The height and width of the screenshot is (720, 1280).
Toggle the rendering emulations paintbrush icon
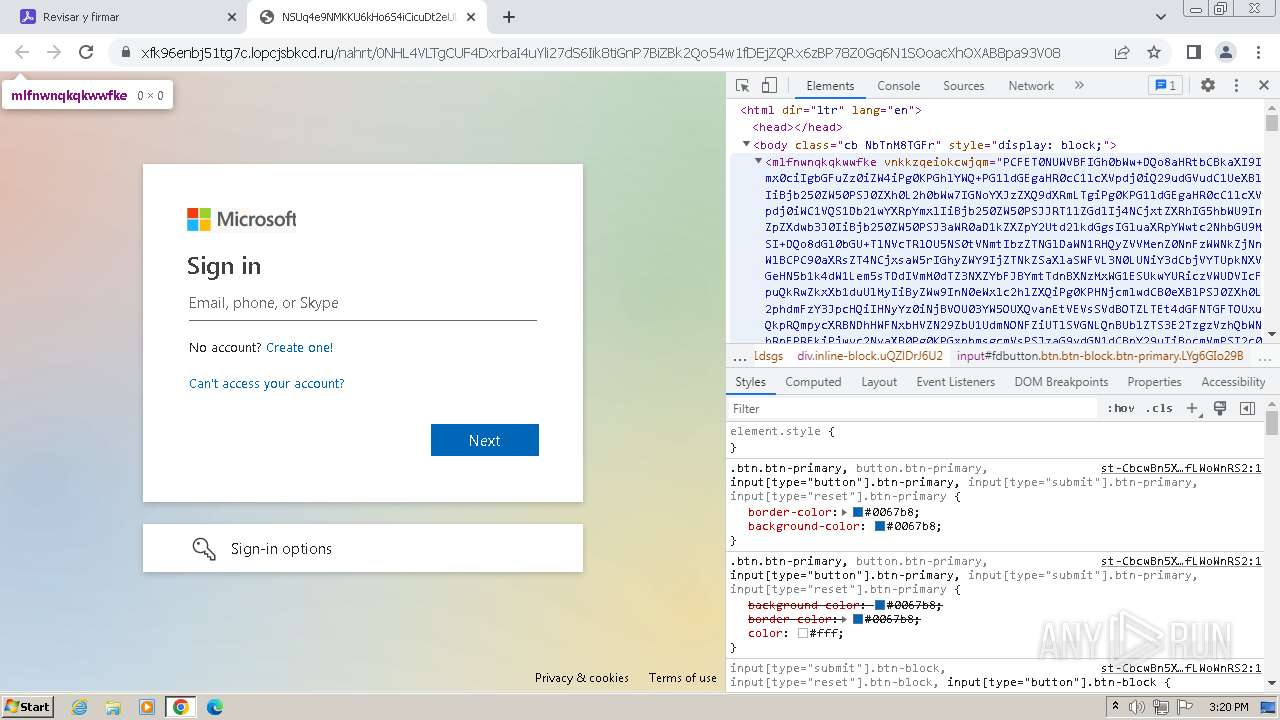1220,408
